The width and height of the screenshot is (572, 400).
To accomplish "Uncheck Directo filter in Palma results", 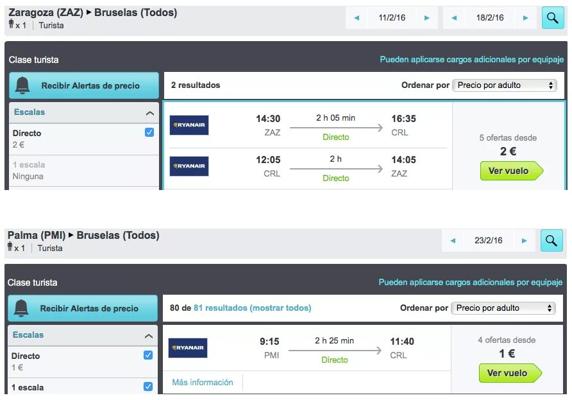I will (148, 355).
